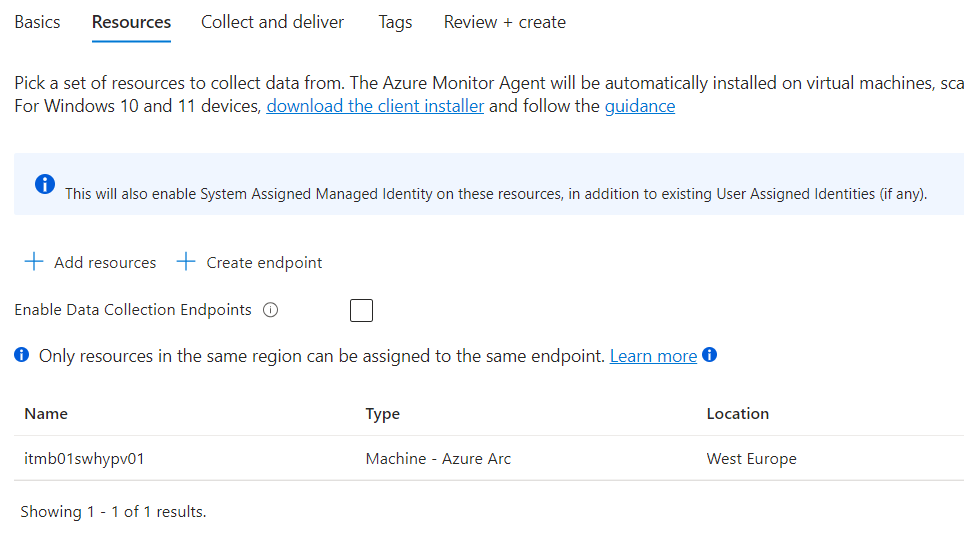This screenshot has height=537, width=964.
Task: Click the Learn more link
Action: click(x=653, y=356)
